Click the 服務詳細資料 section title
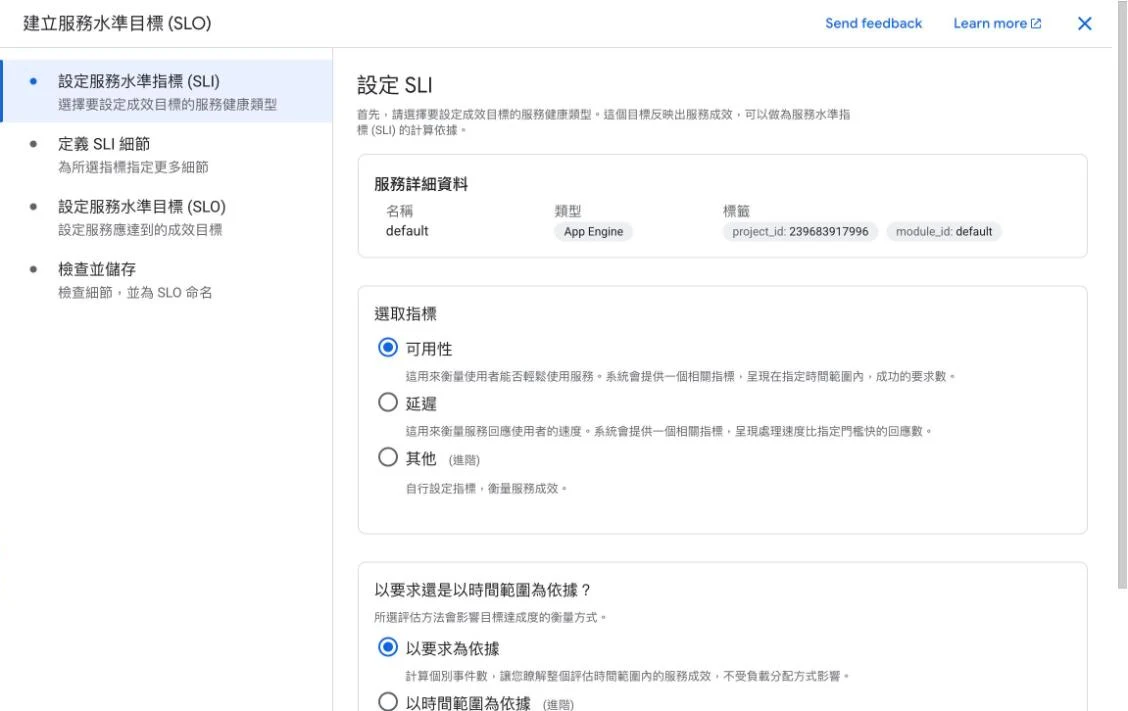This screenshot has height=711, width=1128. tap(421, 184)
